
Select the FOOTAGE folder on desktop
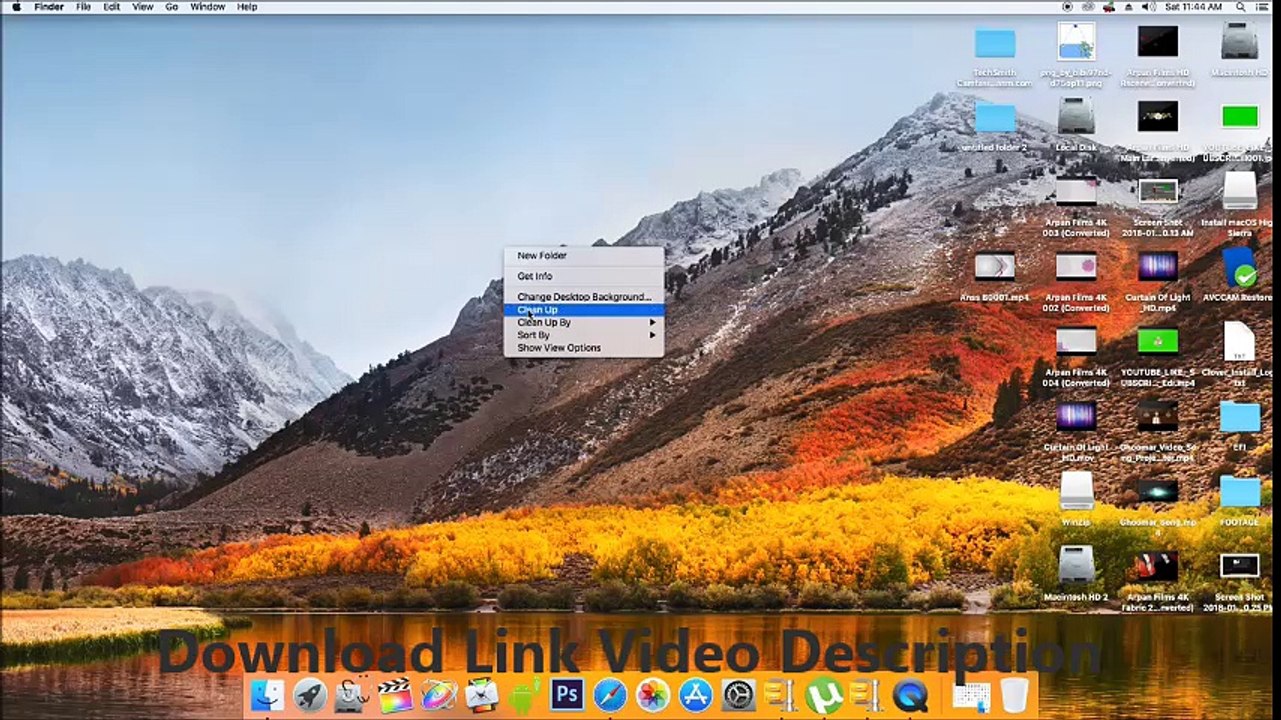click(1240, 491)
